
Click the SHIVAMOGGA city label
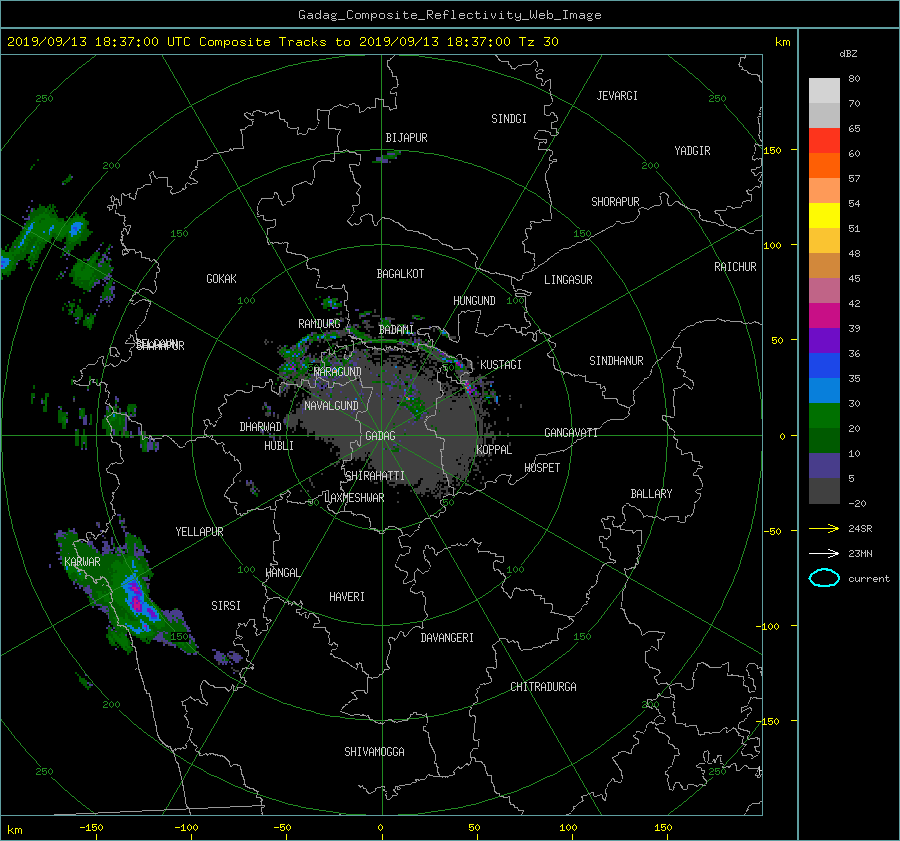point(374,752)
